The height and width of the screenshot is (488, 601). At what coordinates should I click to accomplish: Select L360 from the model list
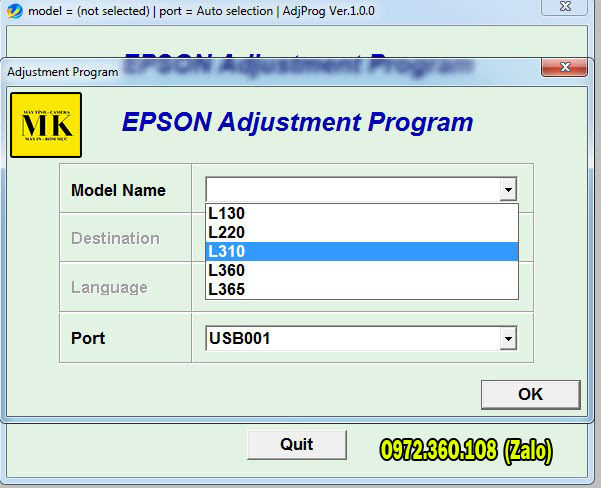362,270
